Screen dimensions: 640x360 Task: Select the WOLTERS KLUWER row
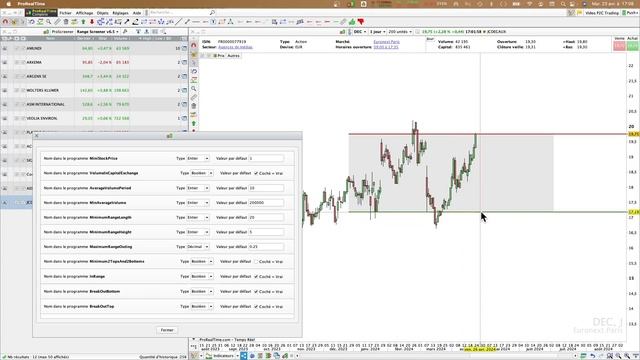pos(94,90)
